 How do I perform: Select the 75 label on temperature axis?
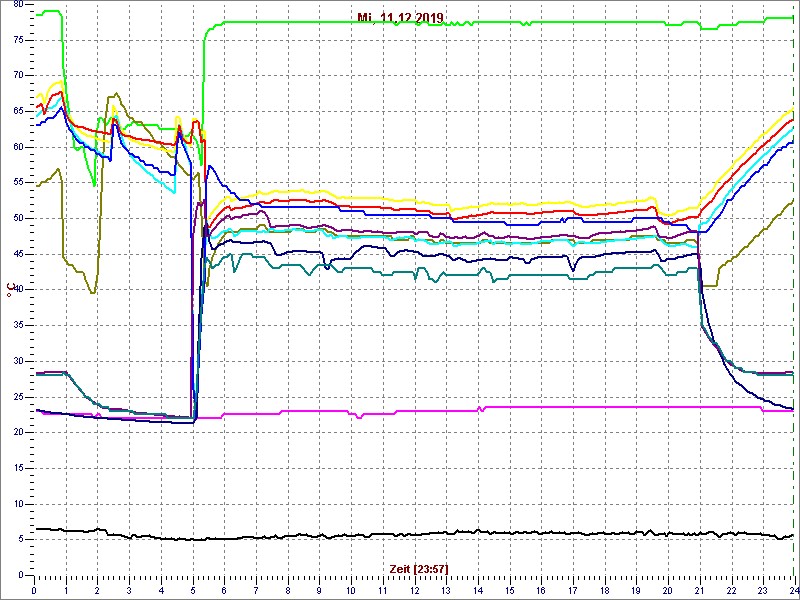pyautogui.click(x=18, y=40)
